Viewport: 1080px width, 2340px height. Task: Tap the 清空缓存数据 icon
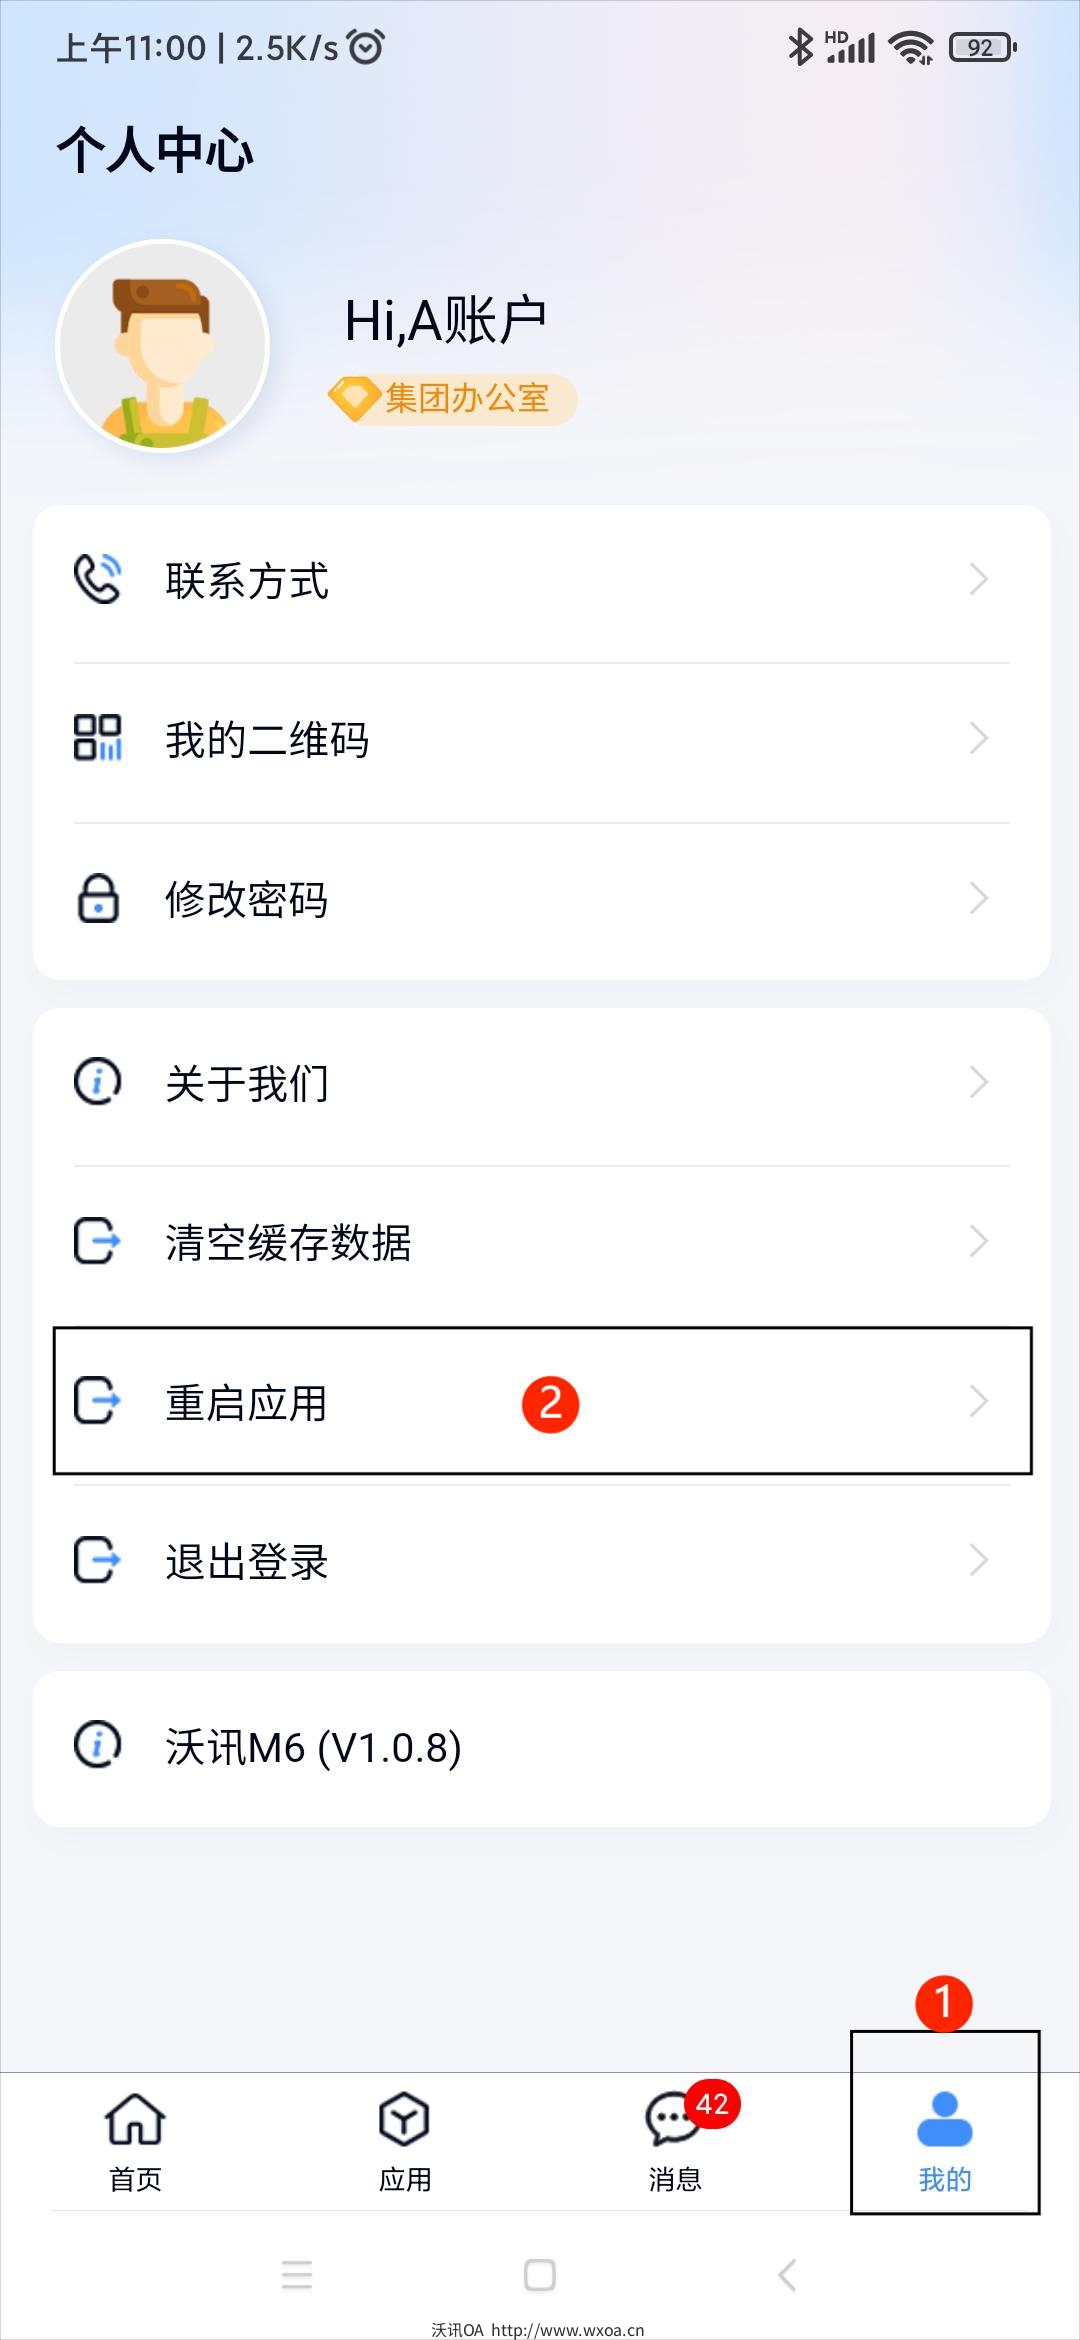click(x=97, y=1241)
